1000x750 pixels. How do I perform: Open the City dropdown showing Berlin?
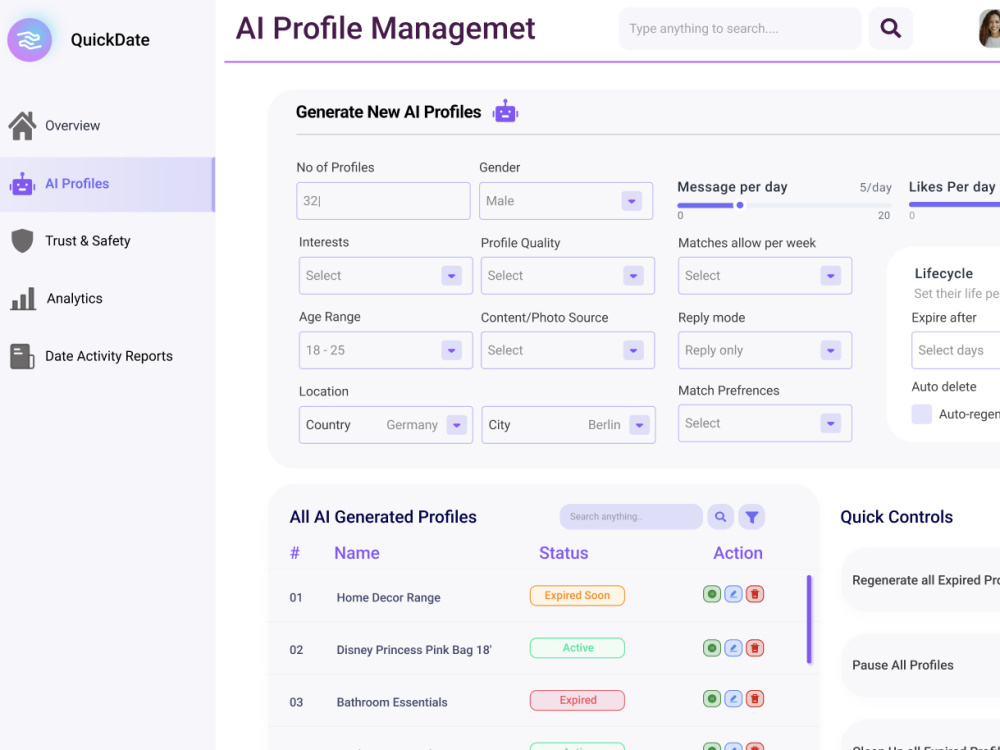coord(568,425)
